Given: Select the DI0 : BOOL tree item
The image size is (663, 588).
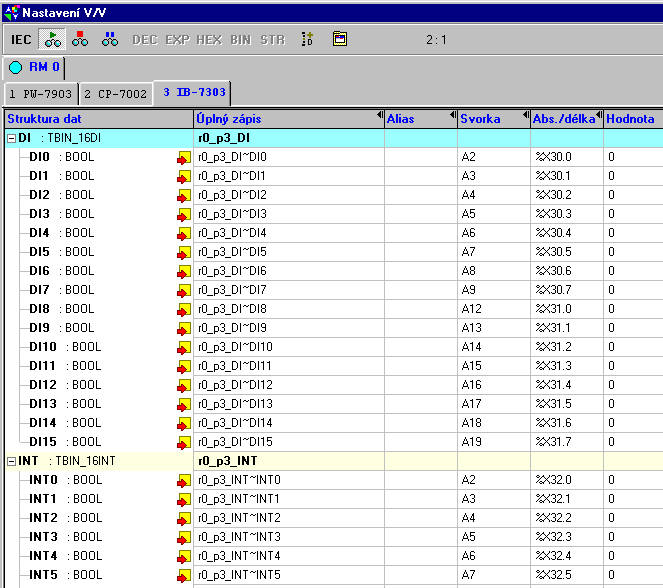Looking at the screenshot, I should click(x=62, y=157).
